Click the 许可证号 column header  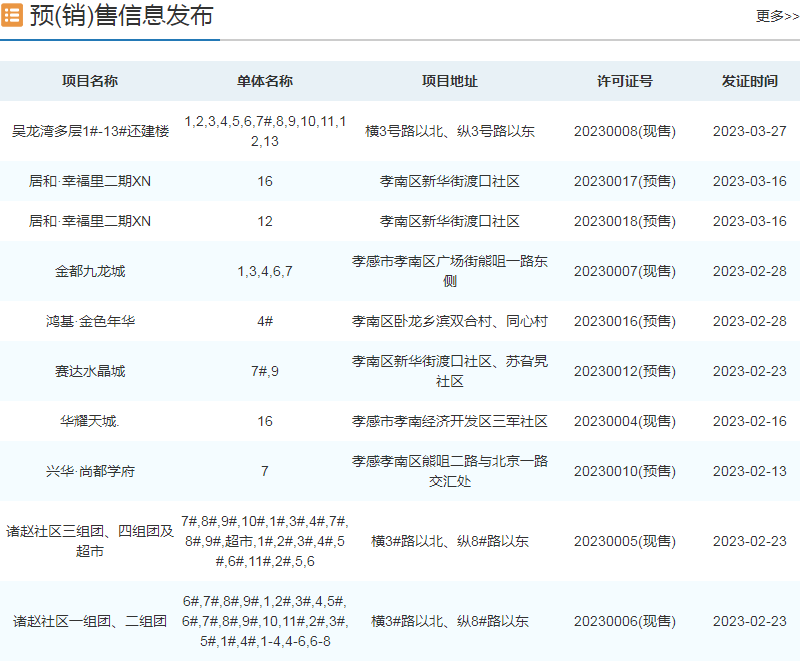(625, 81)
